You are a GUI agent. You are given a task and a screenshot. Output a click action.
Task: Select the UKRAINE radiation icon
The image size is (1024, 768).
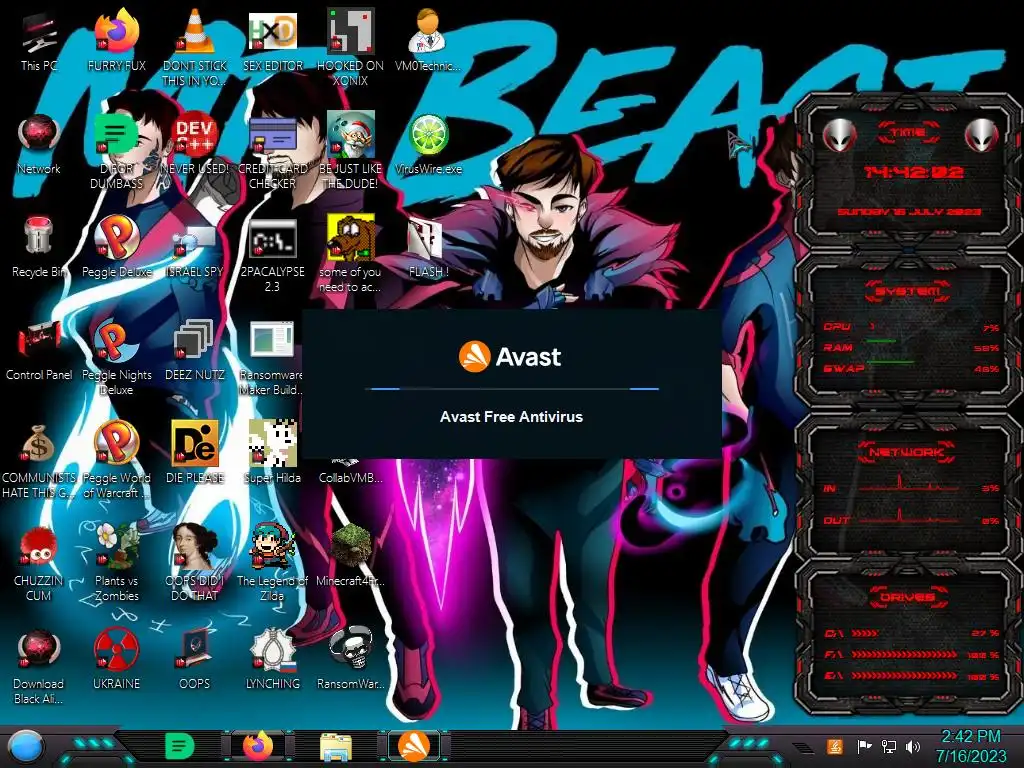click(117, 650)
